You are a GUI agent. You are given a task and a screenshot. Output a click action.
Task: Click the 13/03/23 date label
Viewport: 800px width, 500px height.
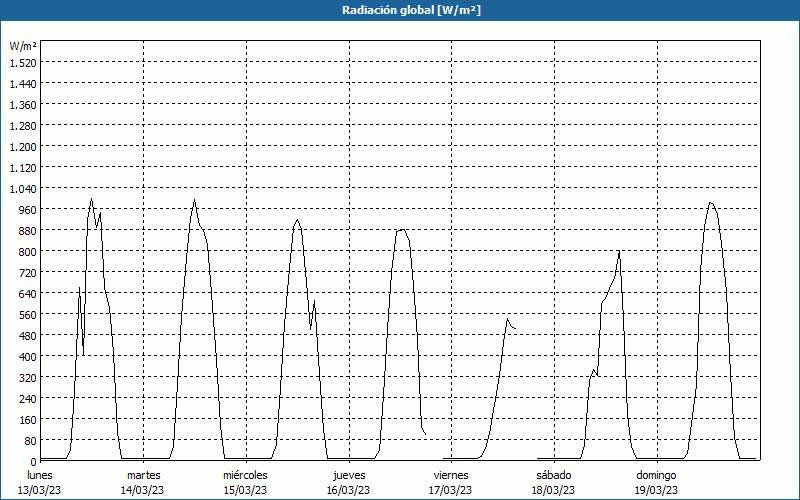(40, 490)
